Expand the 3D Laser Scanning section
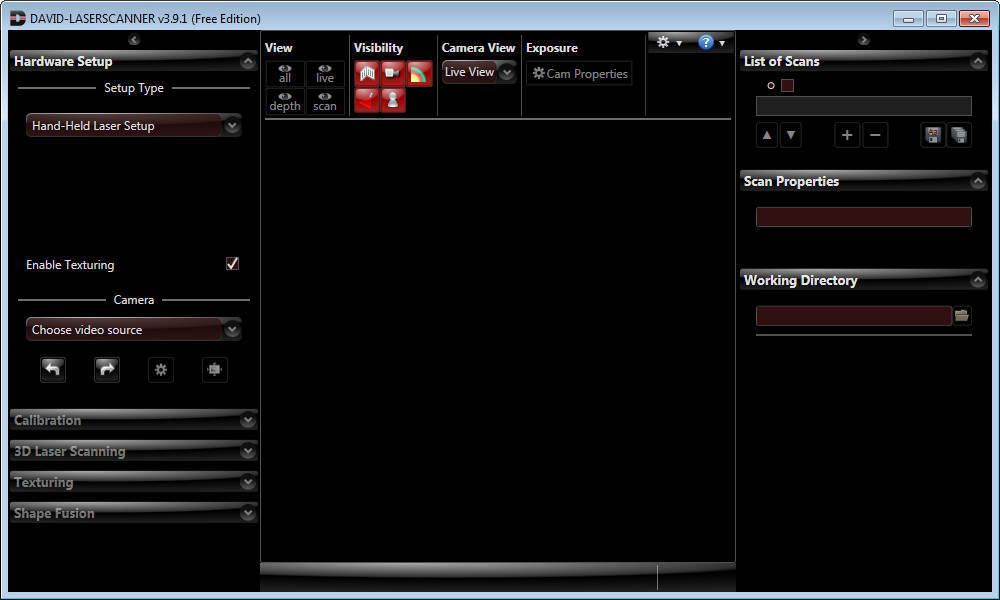Screen dimensions: 1000x600 point(133,452)
